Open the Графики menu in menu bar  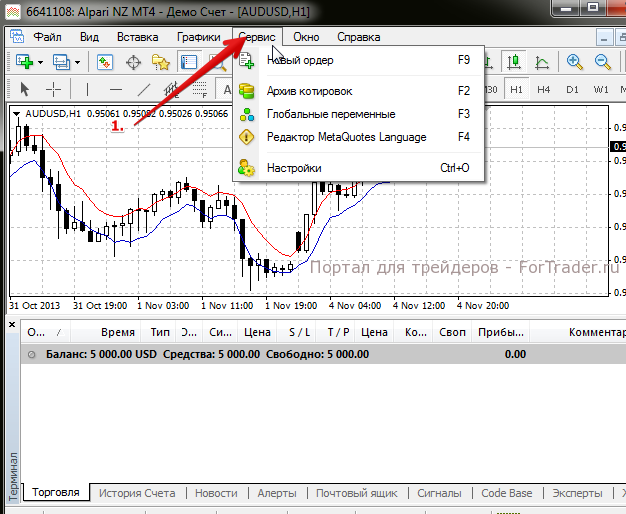[x=198, y=37]
